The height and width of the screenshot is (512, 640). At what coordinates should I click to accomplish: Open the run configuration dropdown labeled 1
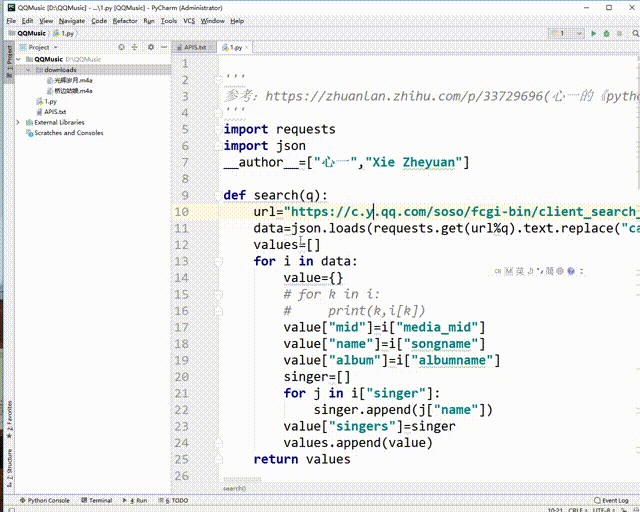point(566,33)
